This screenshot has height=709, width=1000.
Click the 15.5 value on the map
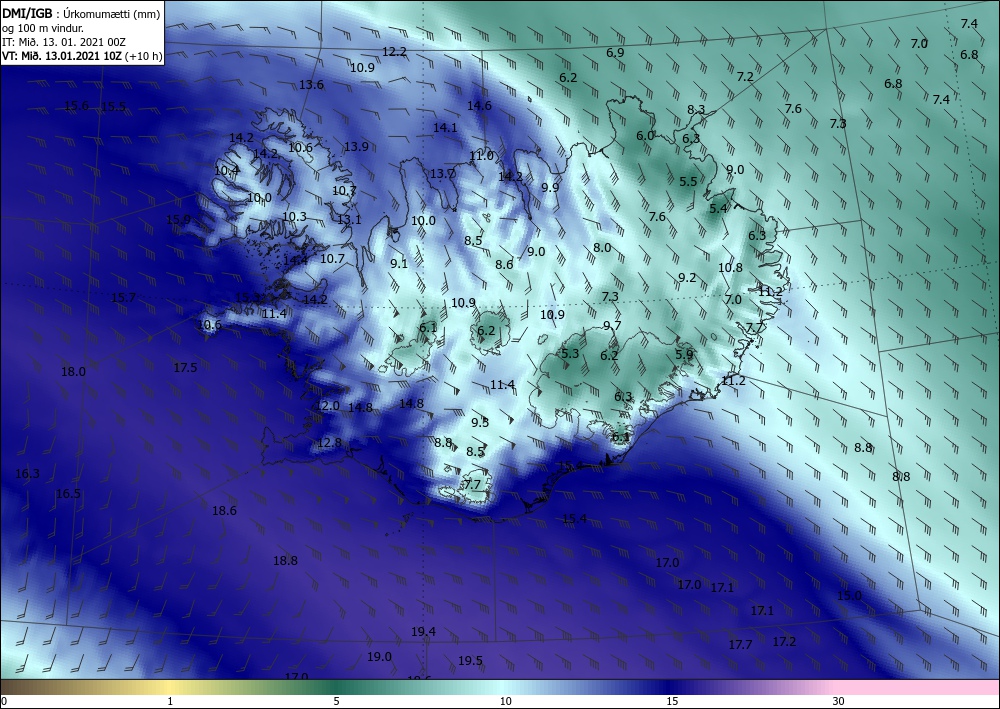pyautogui.click(x=114, y=106)
